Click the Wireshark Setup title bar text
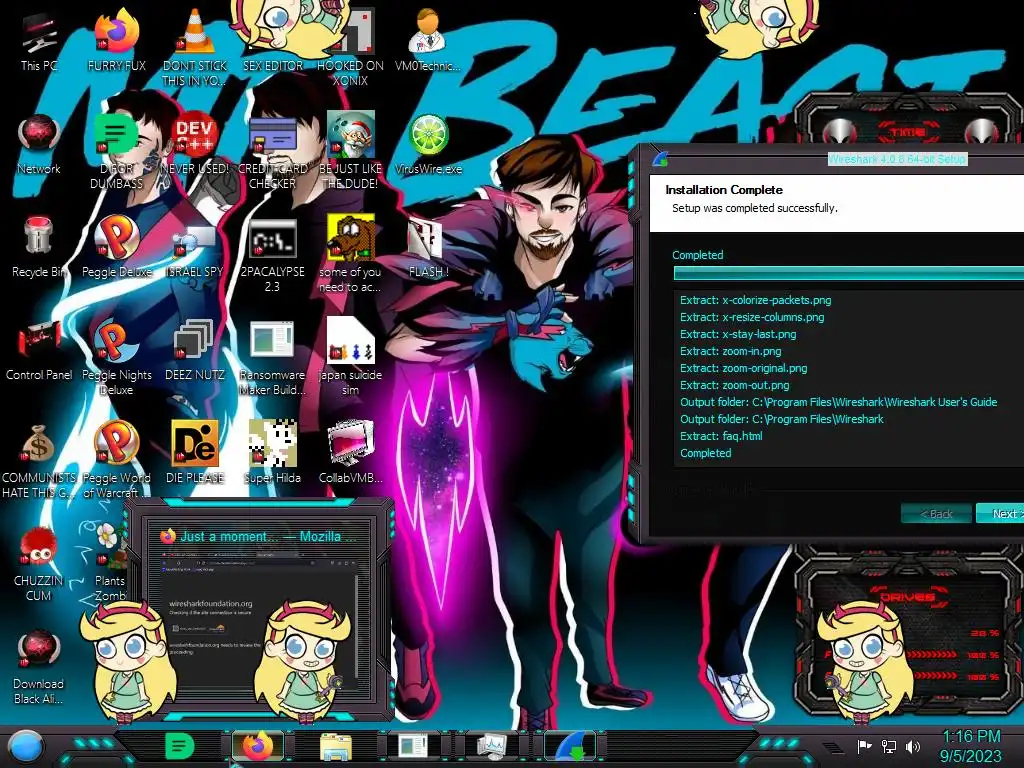 click(x=896, y=159)
